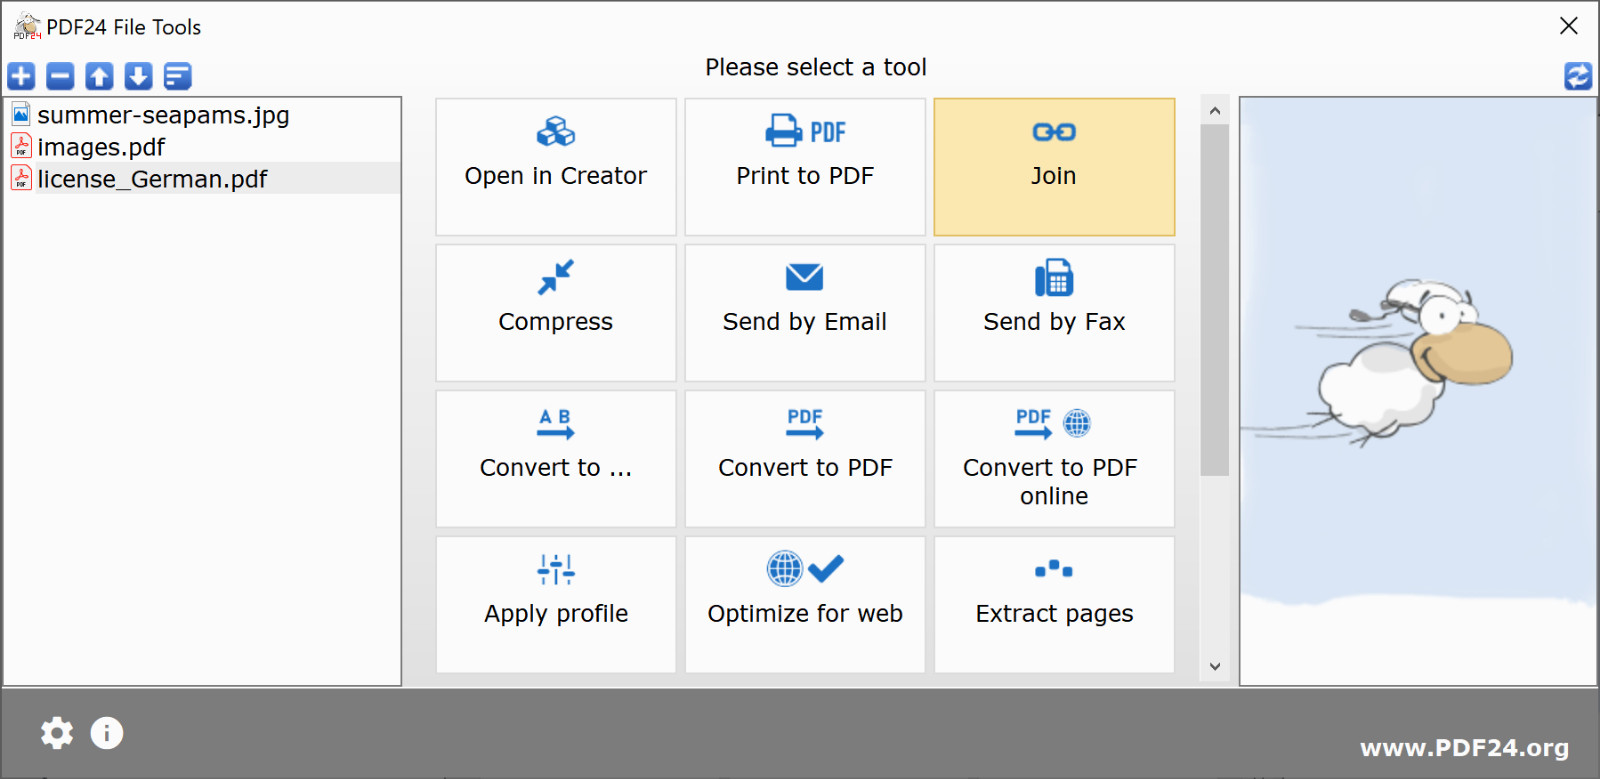Add a file with the plus icon

21,76
